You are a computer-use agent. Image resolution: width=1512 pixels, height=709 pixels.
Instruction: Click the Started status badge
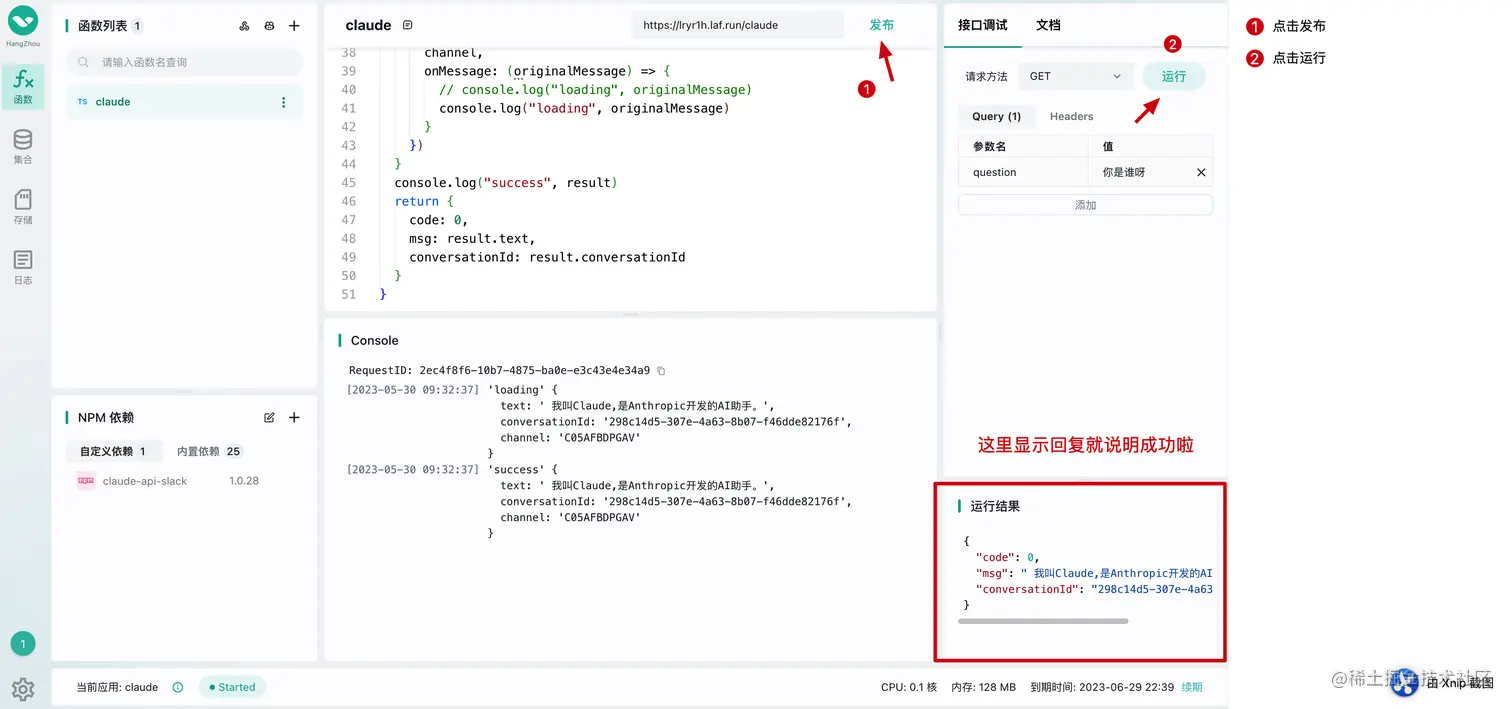click(x=230, y=687)
